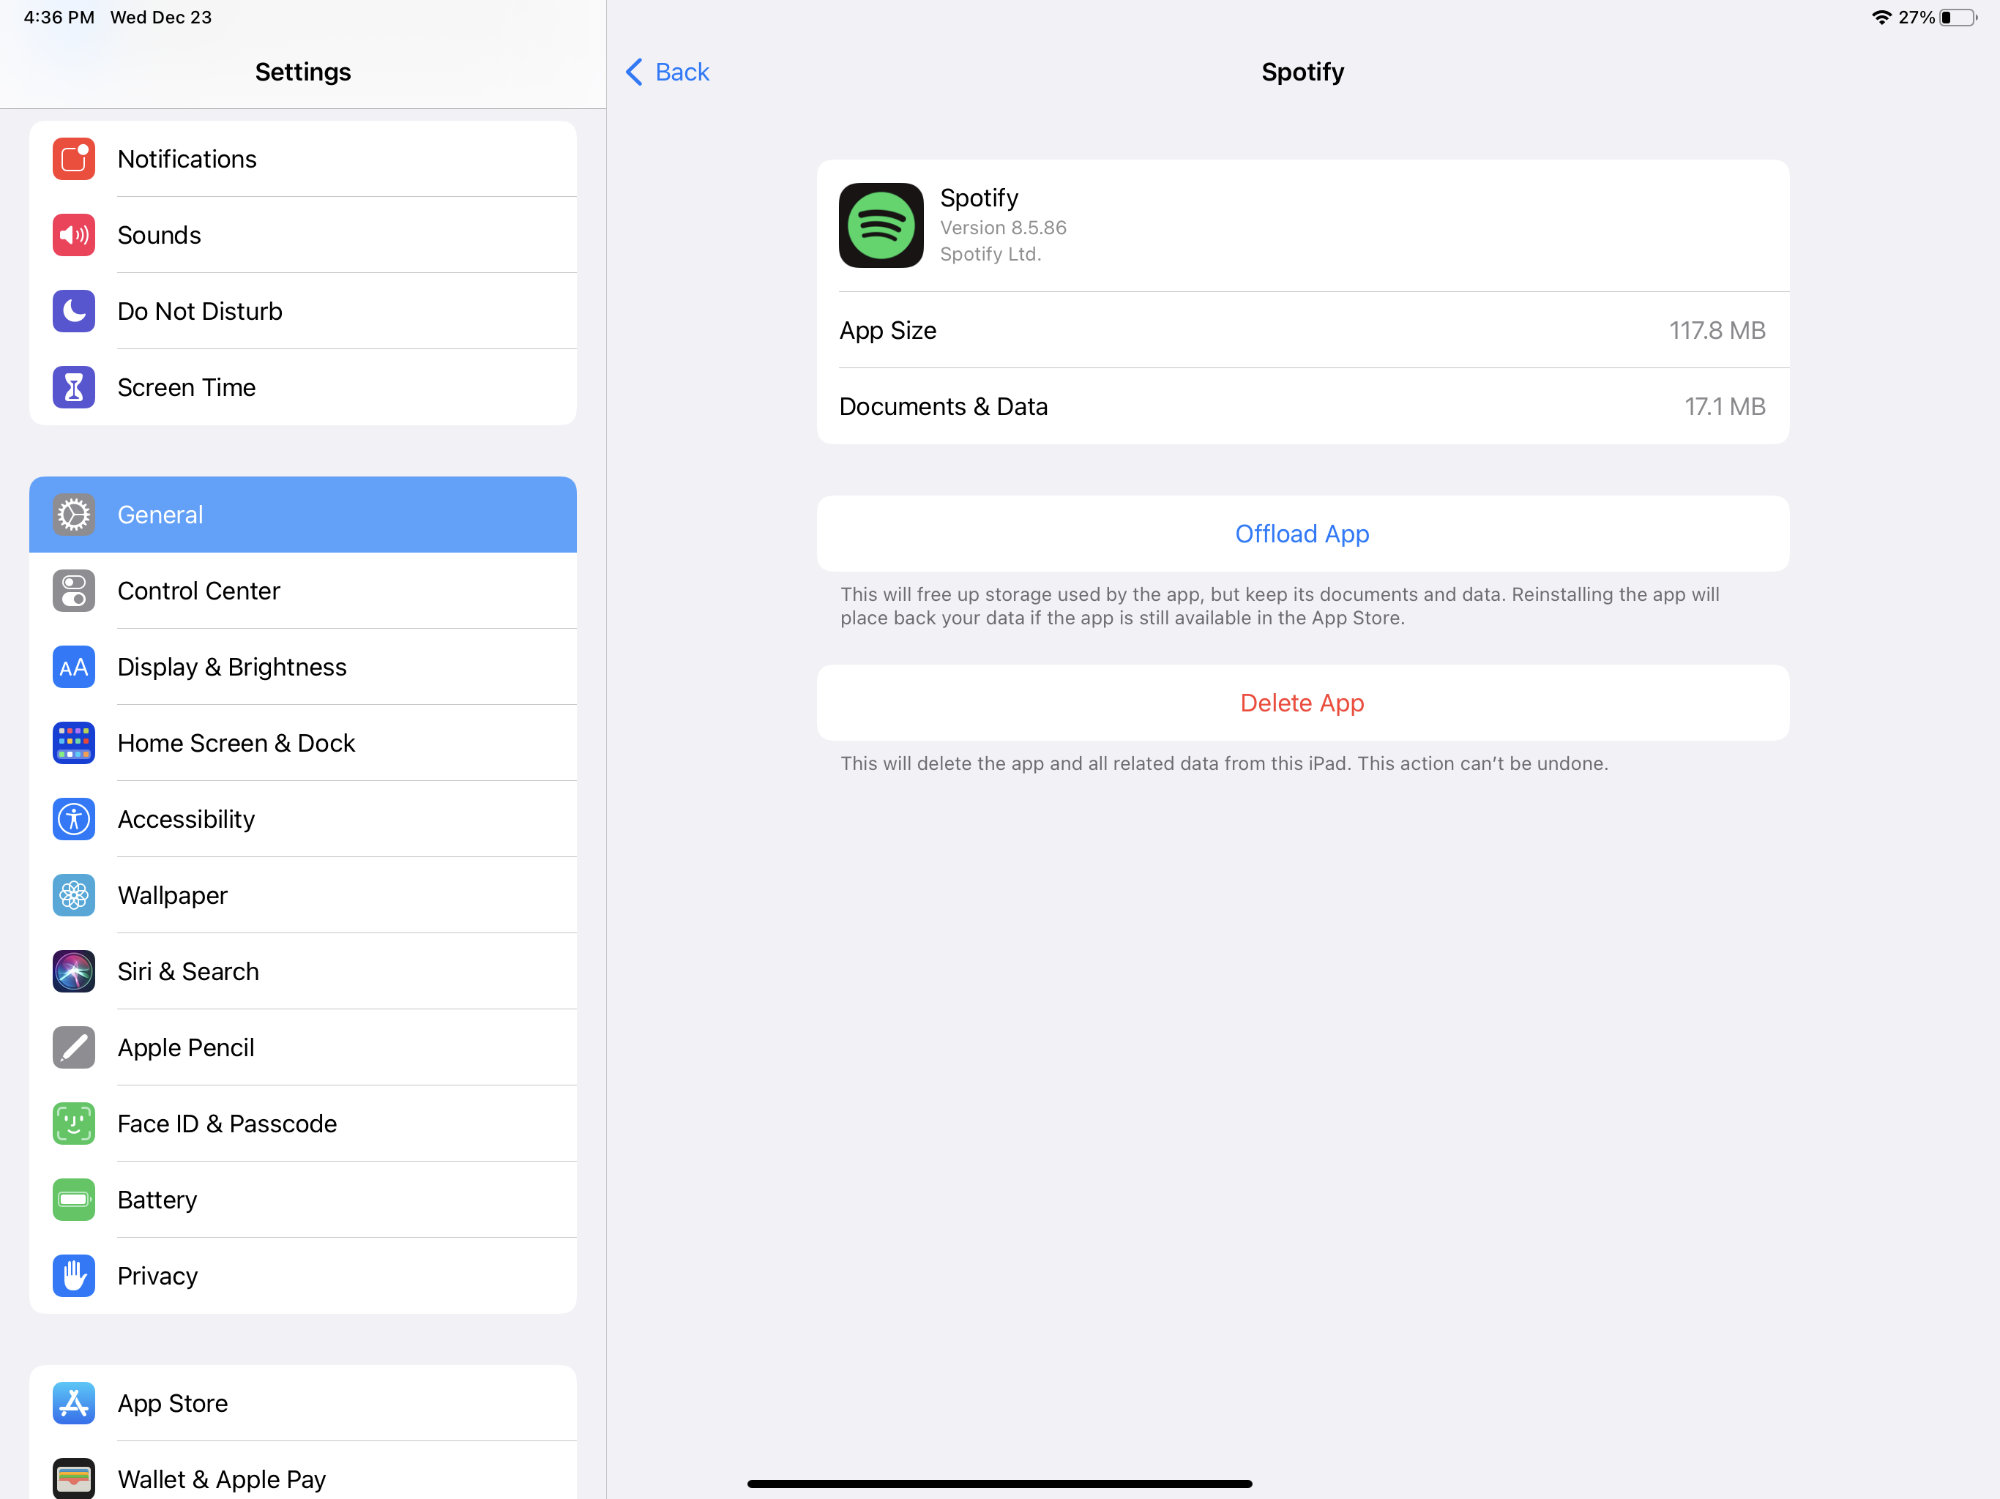The height and width of the screenshot is (1499, 2000).
Task: Open the Notifications settings row
Action: (303, 159)
